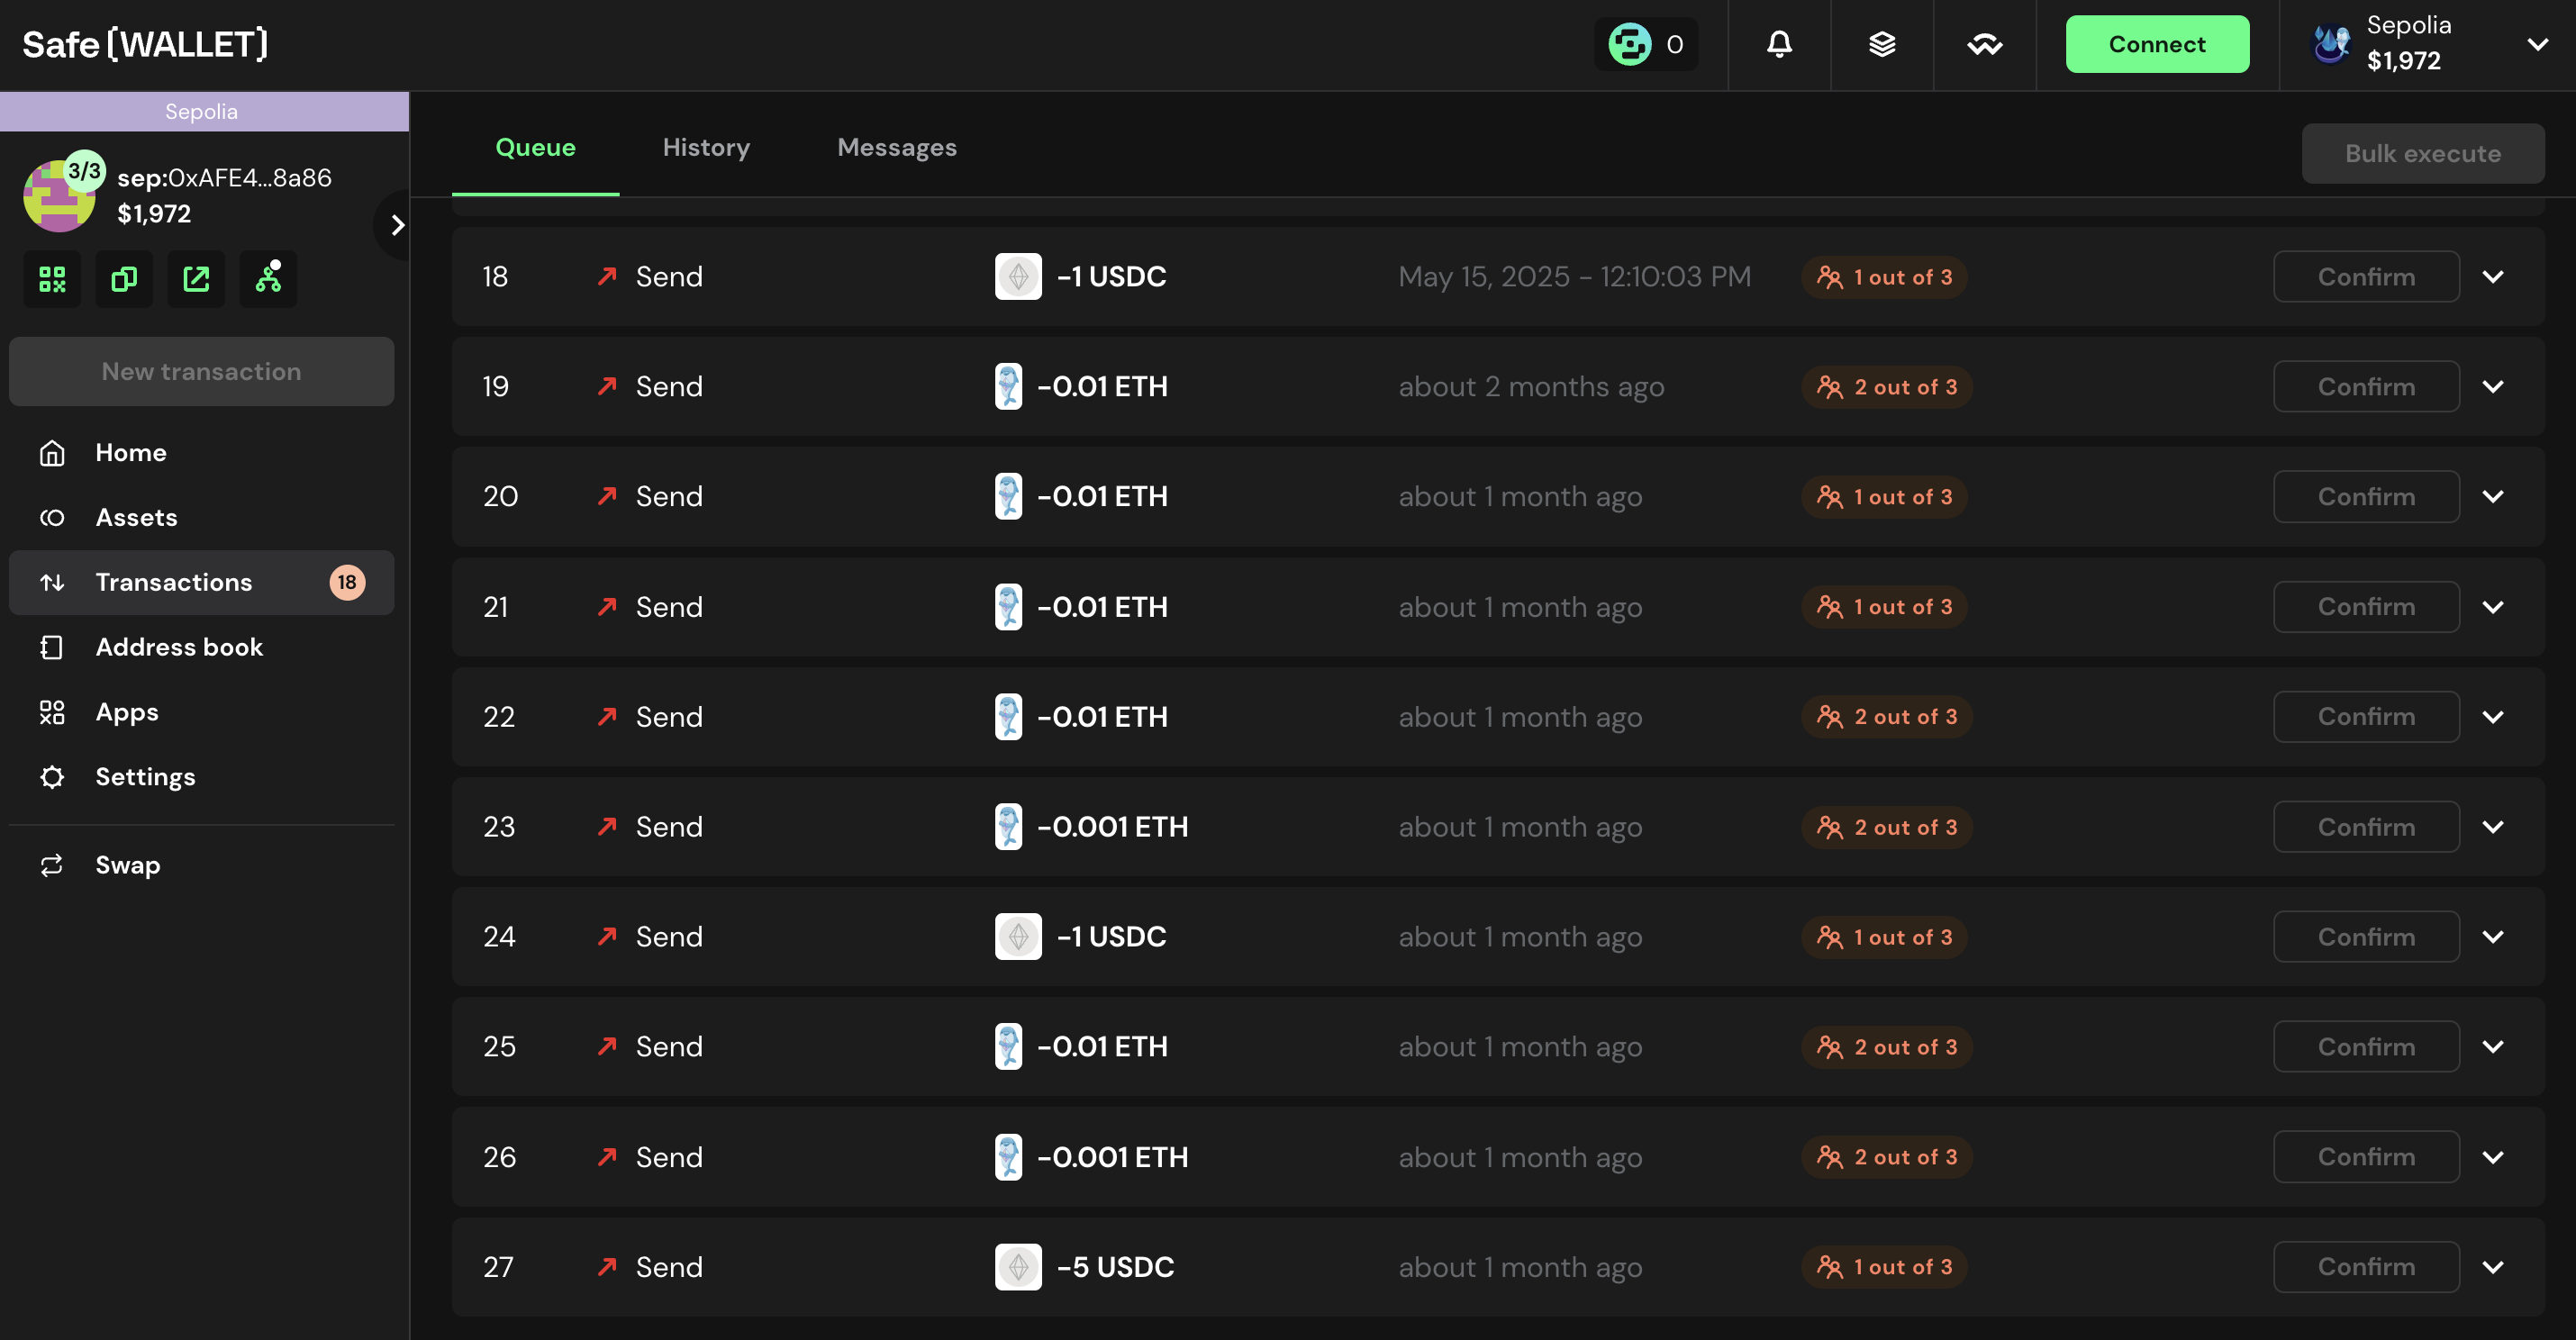Switch to the History tab
Image resolution: width=2576 pixels, height=1340 pixels.
[x=706, y=148]
